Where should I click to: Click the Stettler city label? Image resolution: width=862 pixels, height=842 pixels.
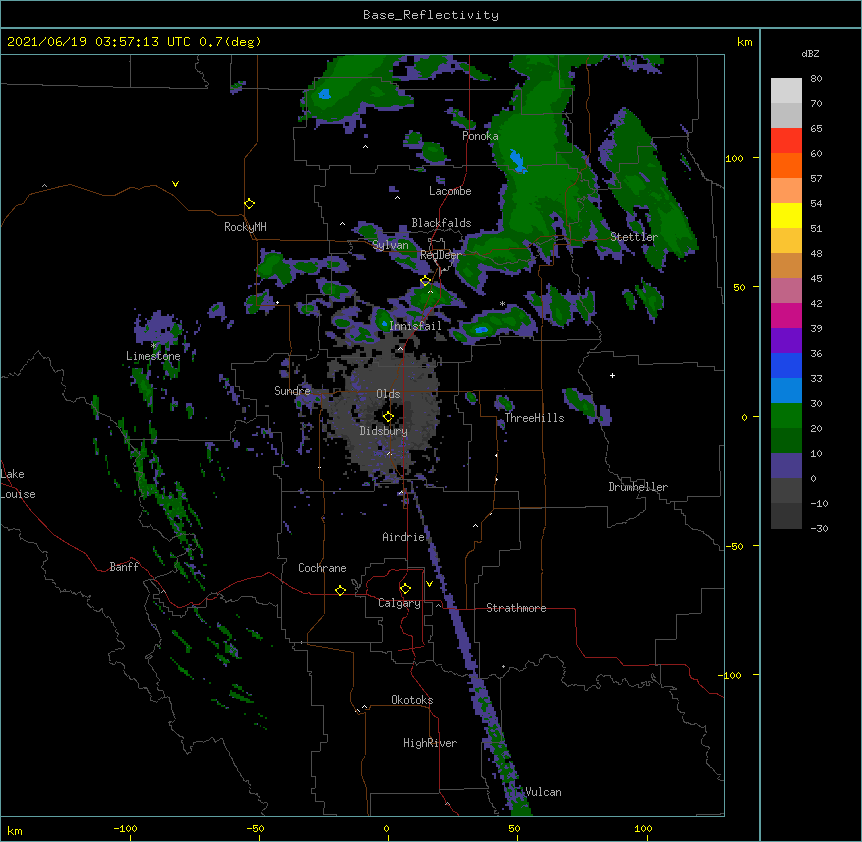click(x=634, y=237)
